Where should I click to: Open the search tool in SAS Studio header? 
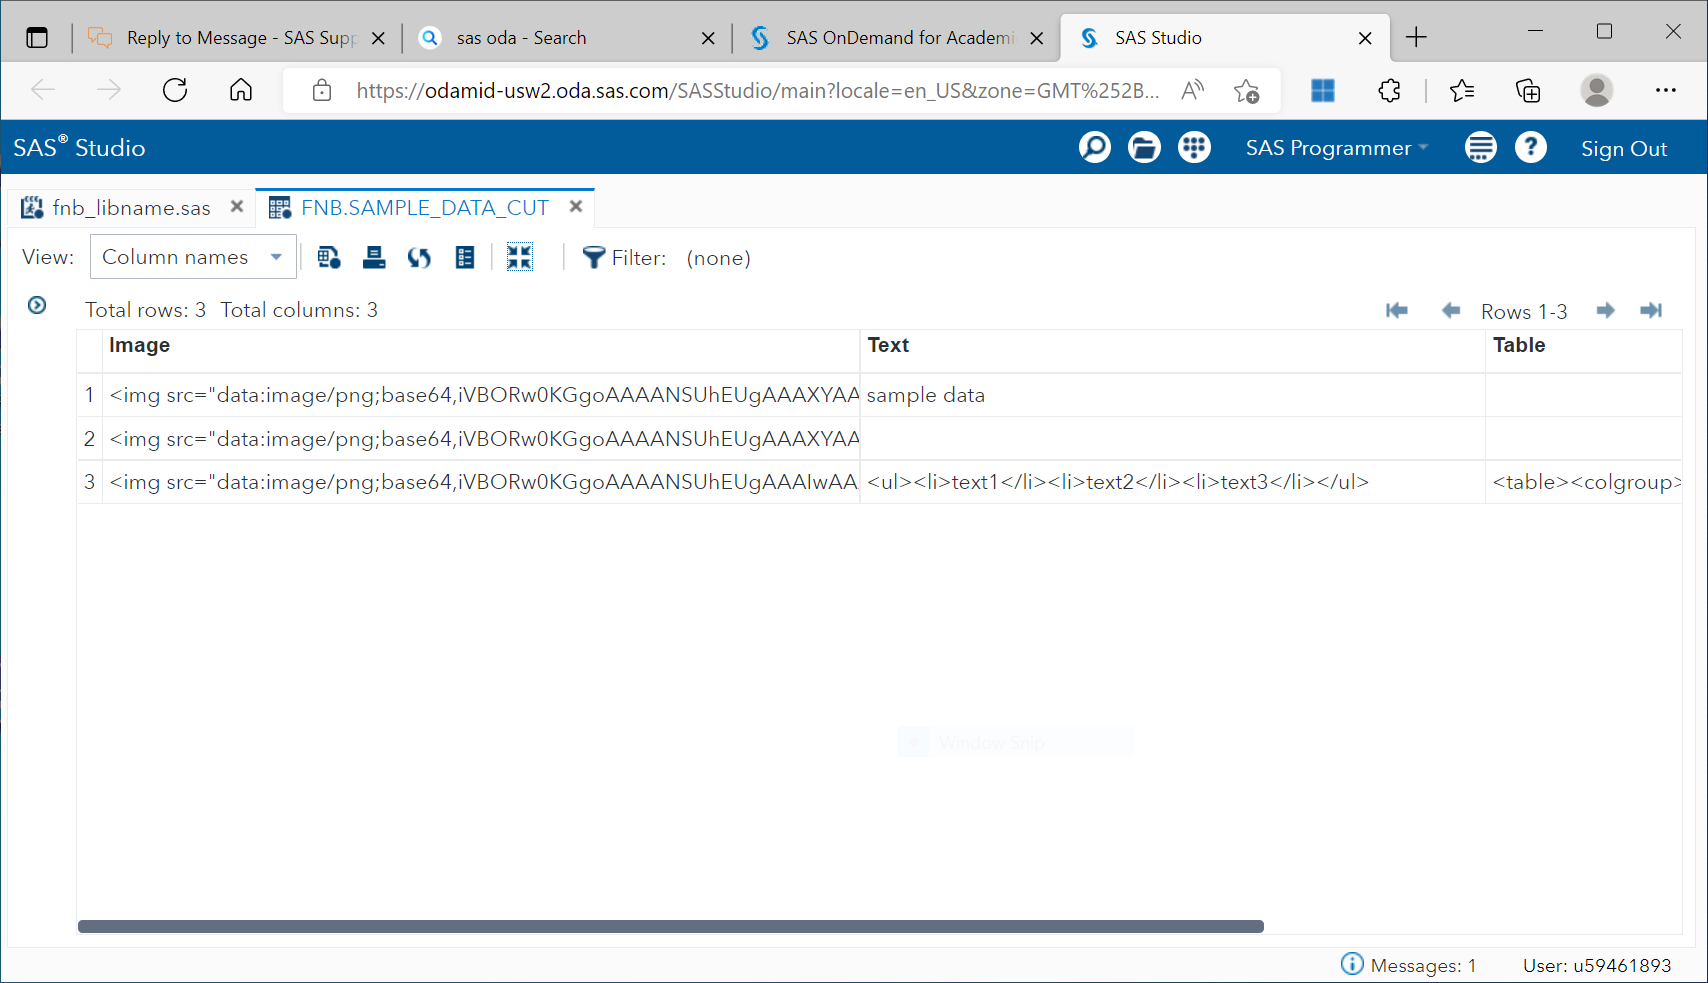pos(1094,147)
